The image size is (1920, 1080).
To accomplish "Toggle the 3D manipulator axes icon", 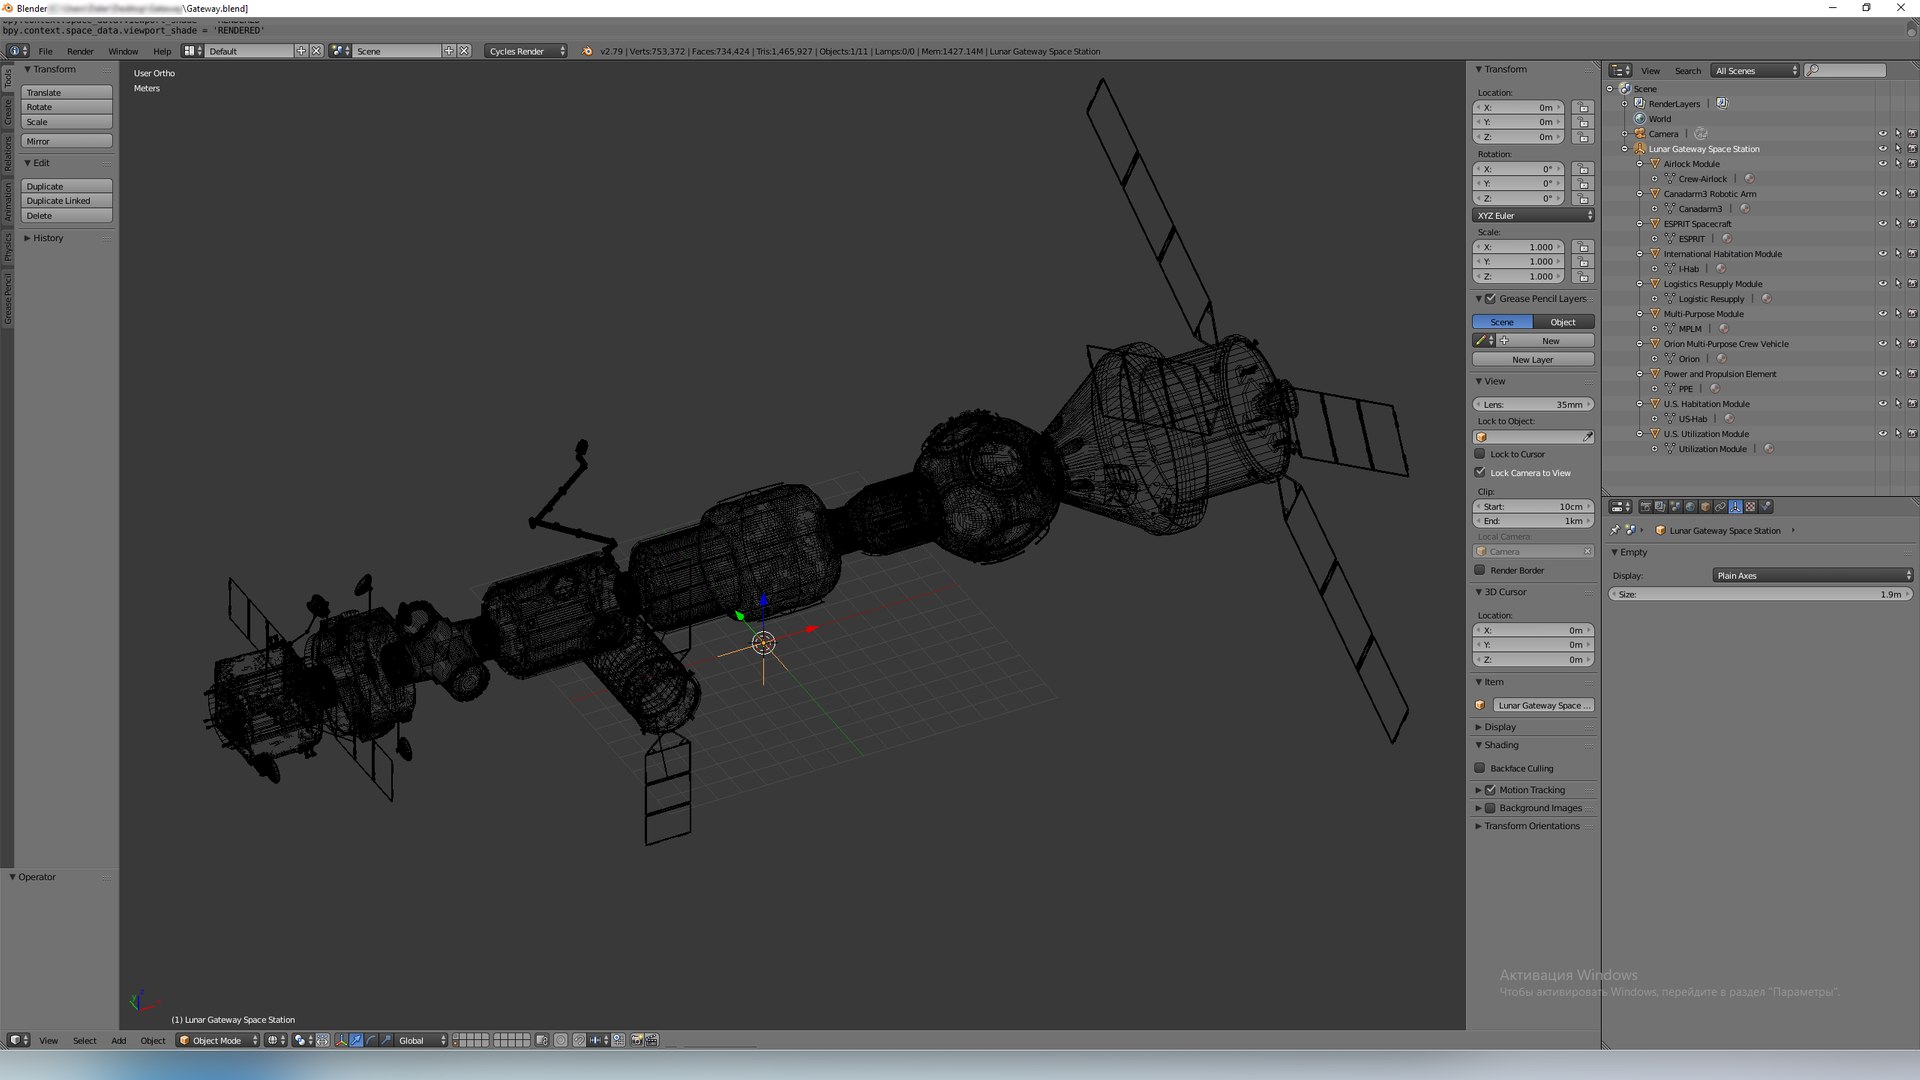I will click(x=341, y=1040).
